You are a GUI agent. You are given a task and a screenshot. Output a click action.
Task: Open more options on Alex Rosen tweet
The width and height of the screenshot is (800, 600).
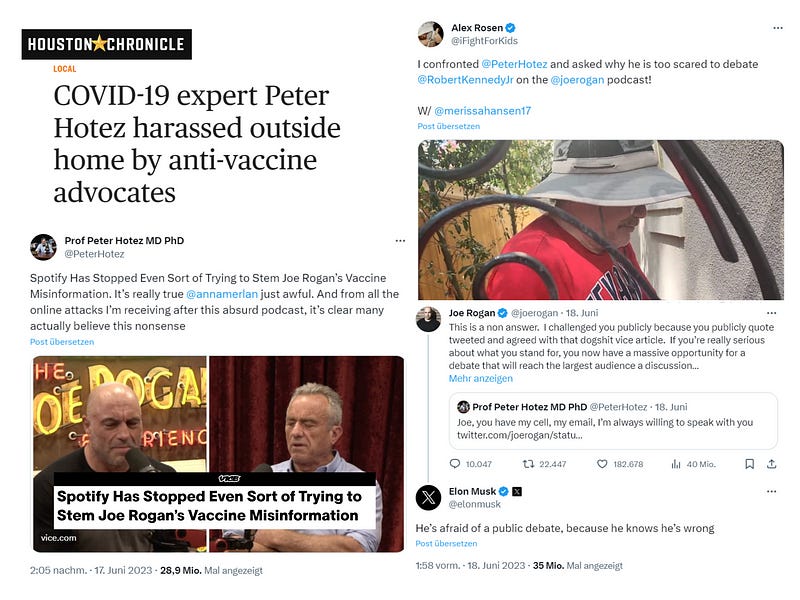pos(778,28)
